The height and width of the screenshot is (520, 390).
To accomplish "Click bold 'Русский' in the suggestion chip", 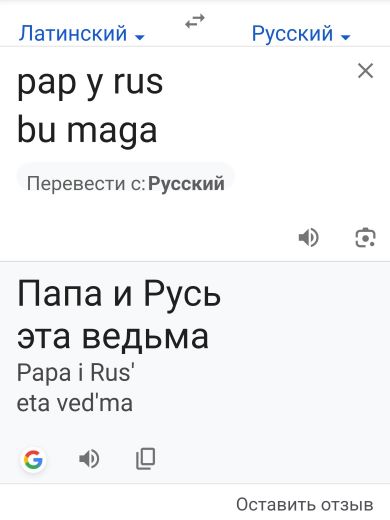I will click(186, 183).
